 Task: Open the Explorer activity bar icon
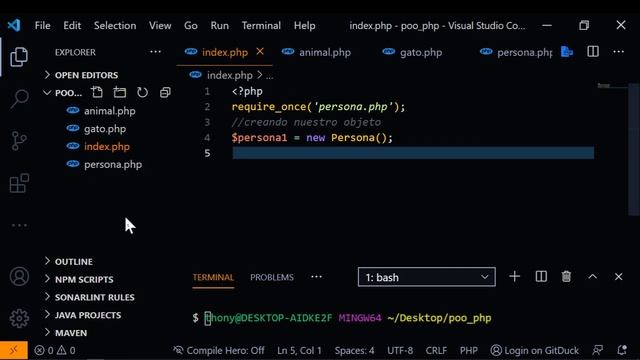coord(19,56)
